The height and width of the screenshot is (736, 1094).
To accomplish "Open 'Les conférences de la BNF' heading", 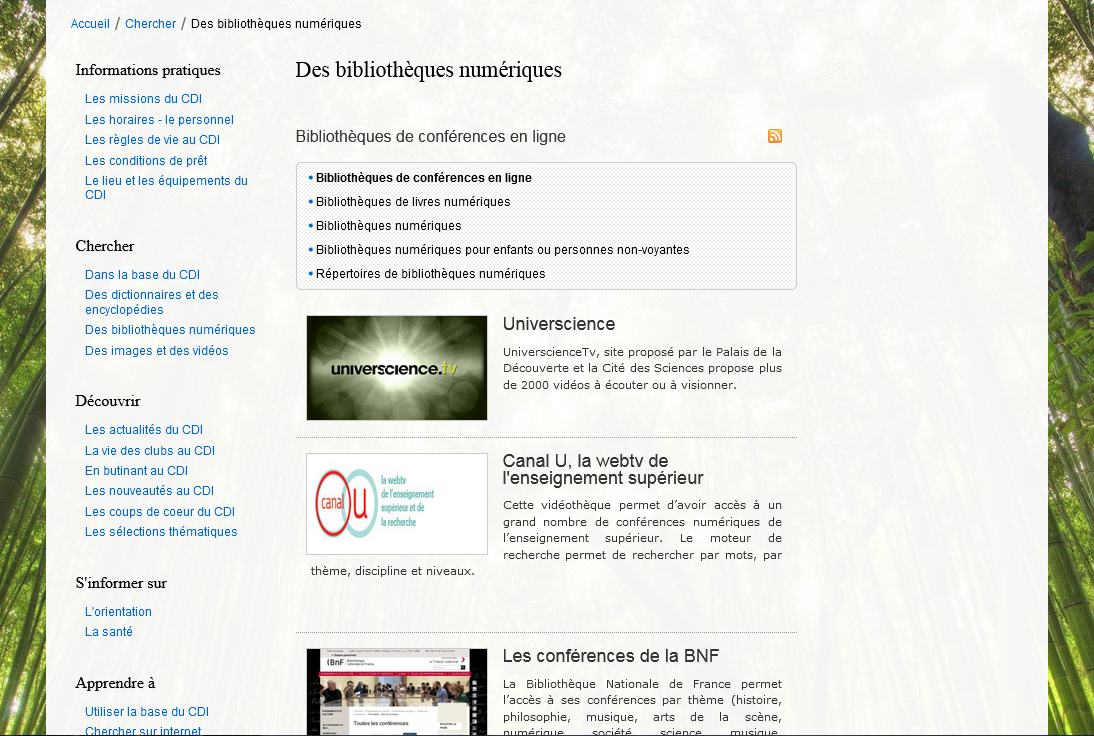I will 610,657.
